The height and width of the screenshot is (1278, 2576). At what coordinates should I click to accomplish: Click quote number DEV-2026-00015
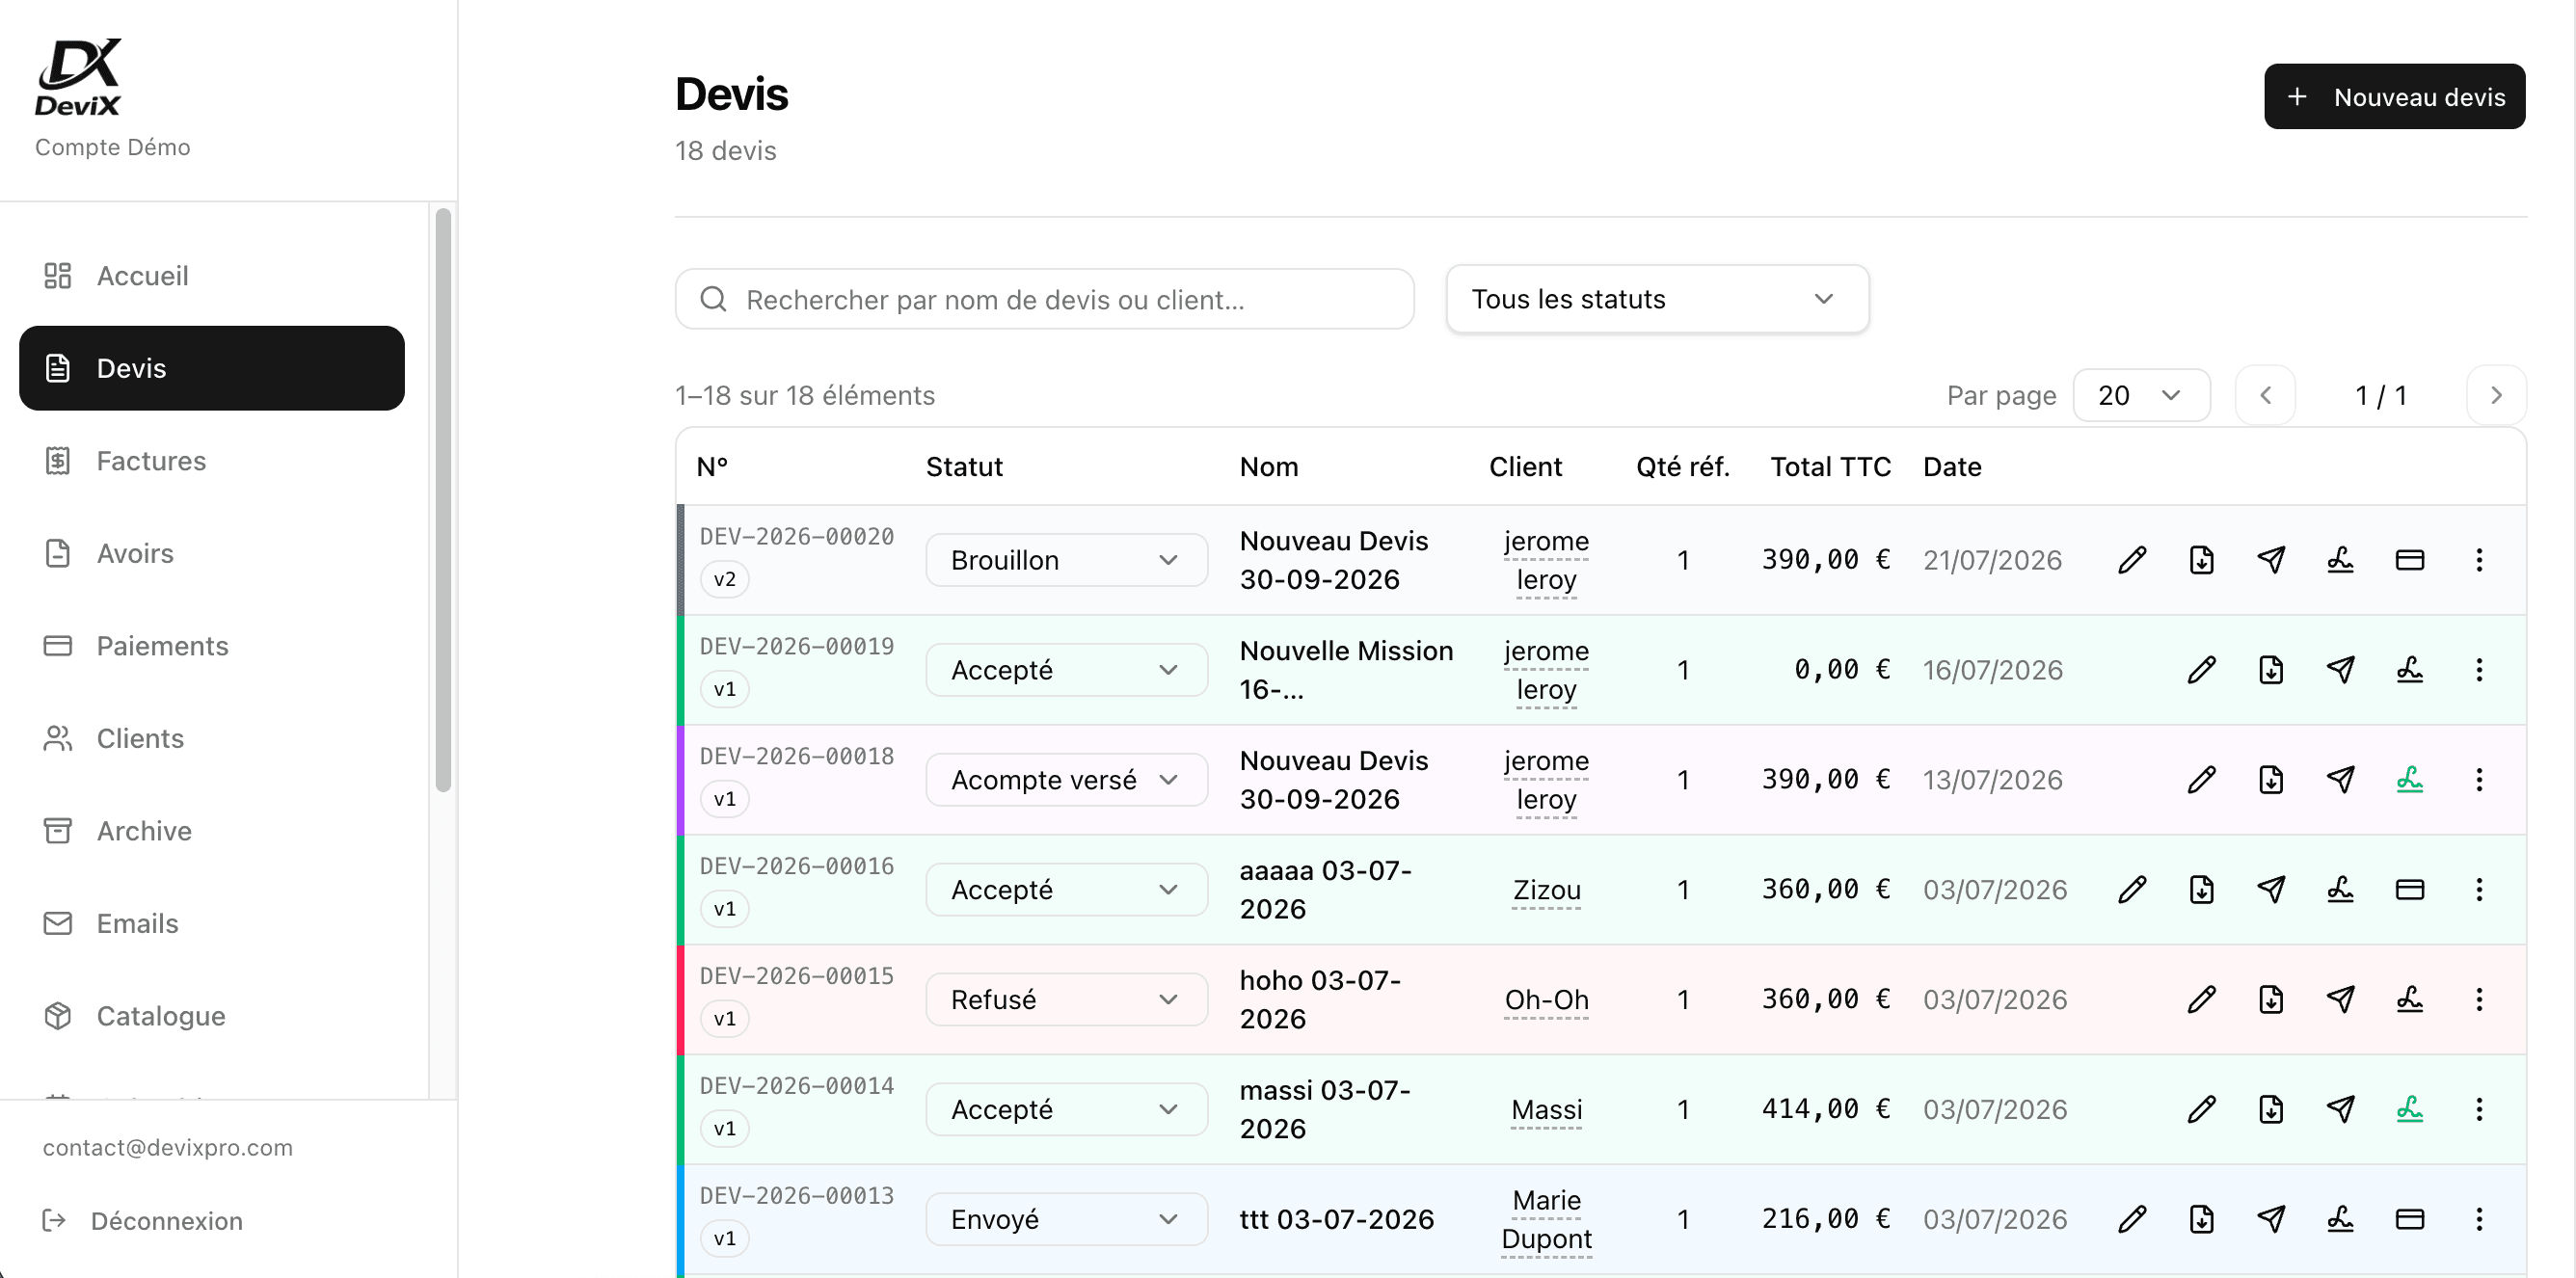[x=796, y=976]
